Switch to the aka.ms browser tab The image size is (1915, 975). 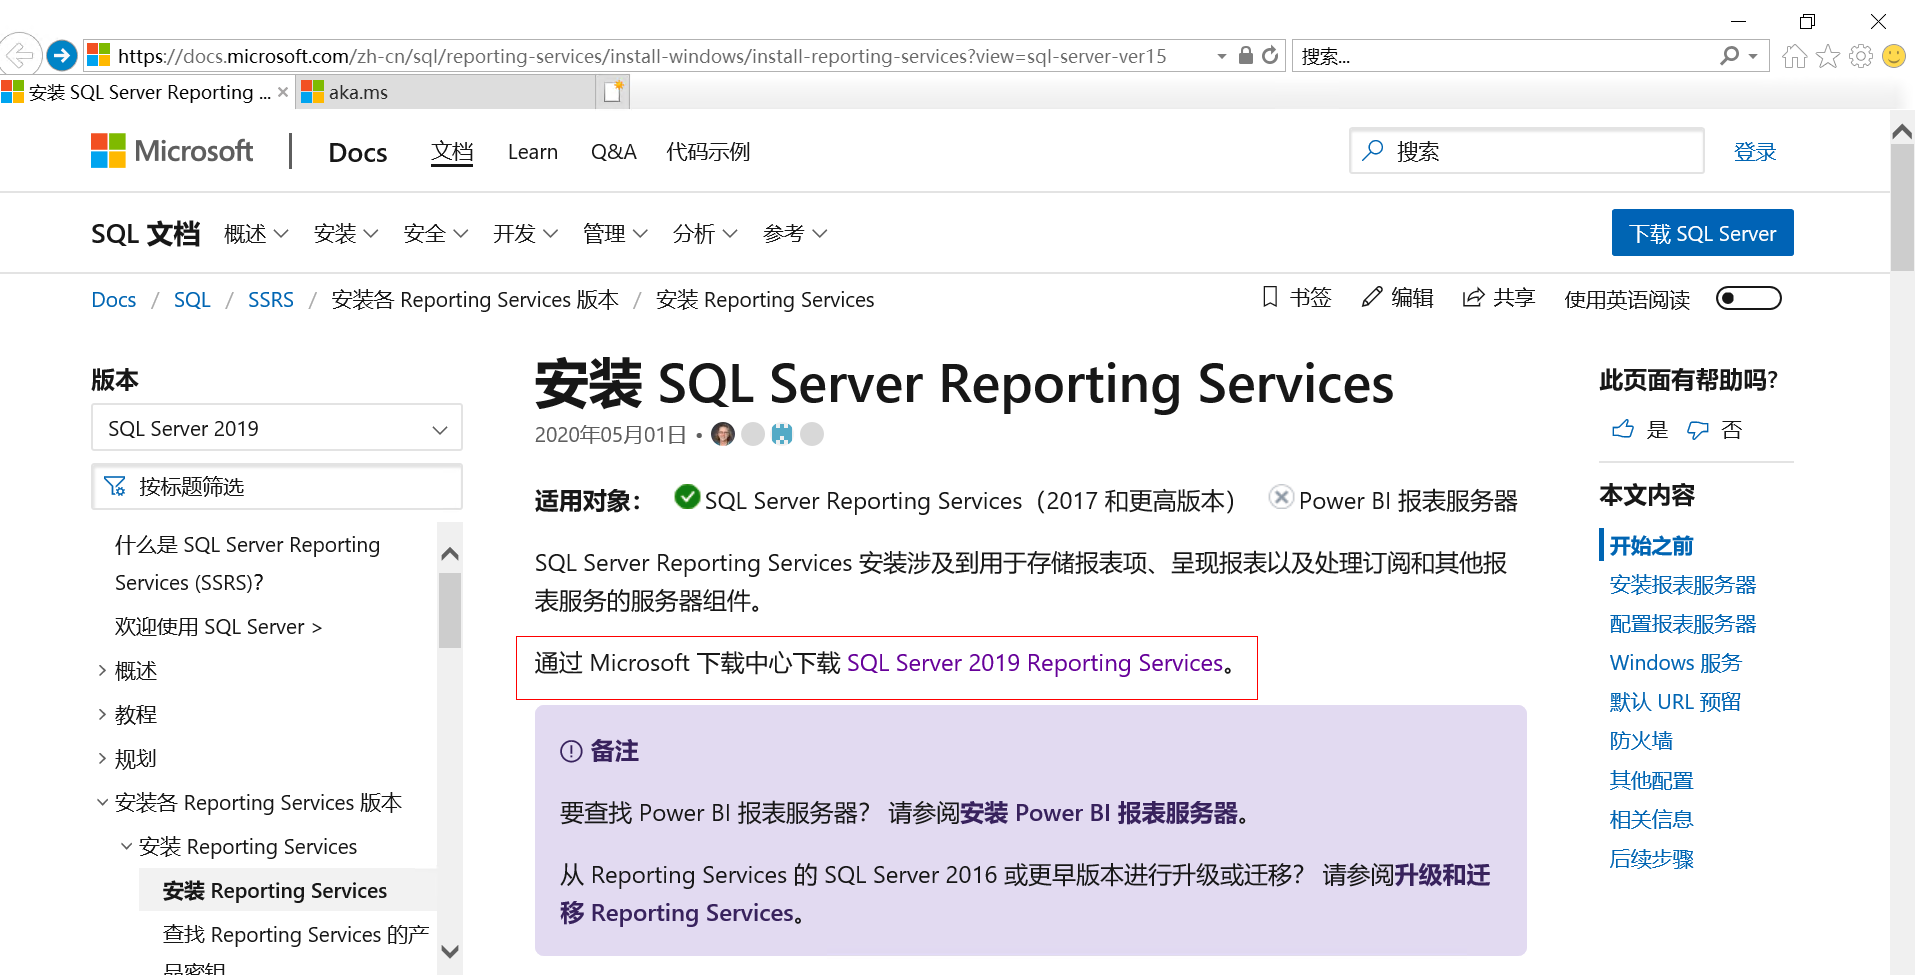pyautogui.click(x=446, y=92)
